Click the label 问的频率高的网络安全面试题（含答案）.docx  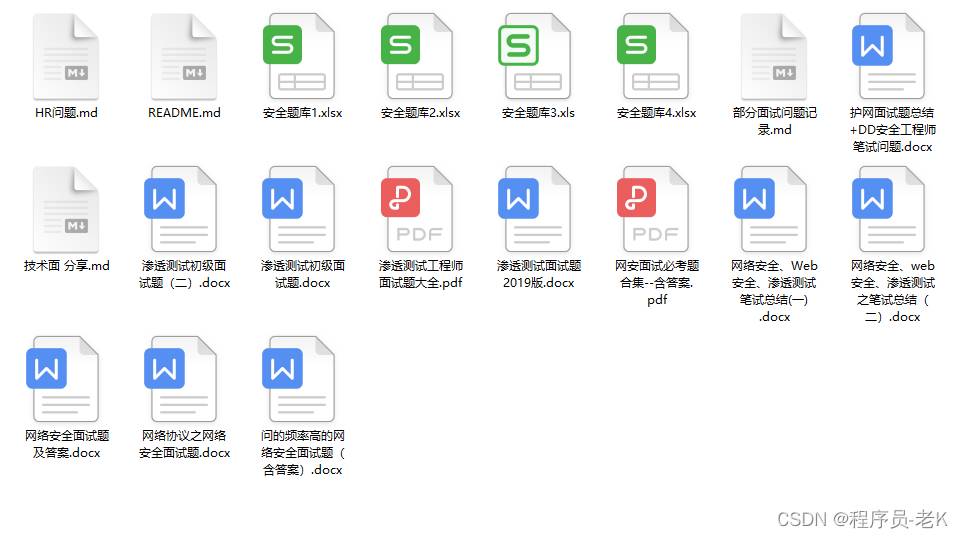[x=302, y=453]
